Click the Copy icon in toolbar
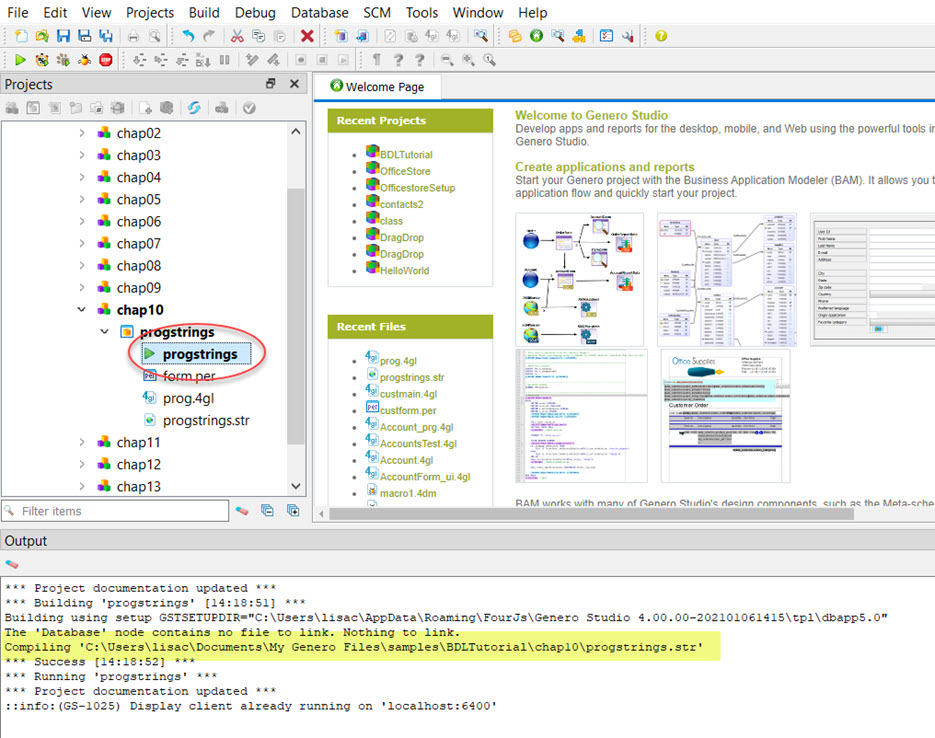935x738 pixels. pos(258,36)
